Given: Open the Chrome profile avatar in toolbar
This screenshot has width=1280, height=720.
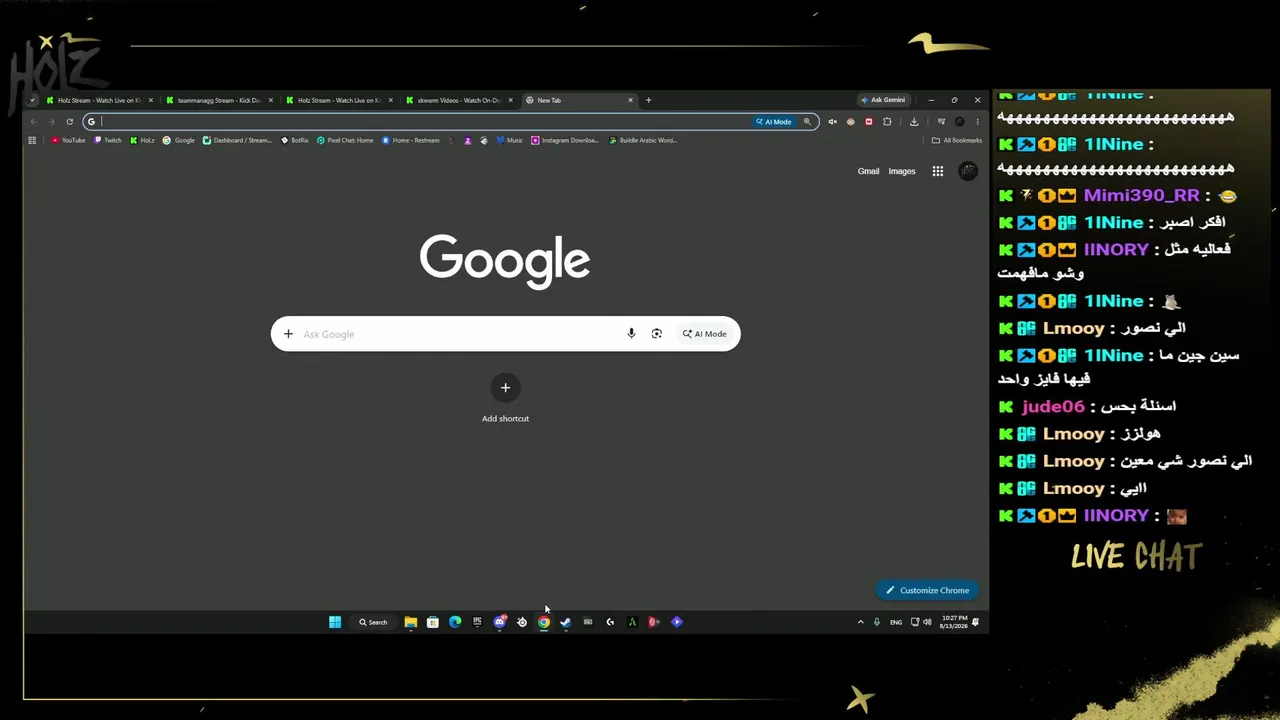Looking at the screenshot, I should click(x=959, y=122).
